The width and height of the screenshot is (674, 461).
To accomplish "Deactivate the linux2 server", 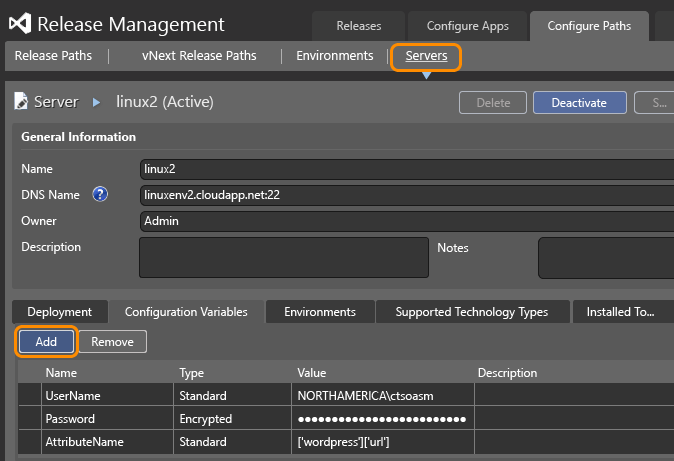I will (579, 103).
